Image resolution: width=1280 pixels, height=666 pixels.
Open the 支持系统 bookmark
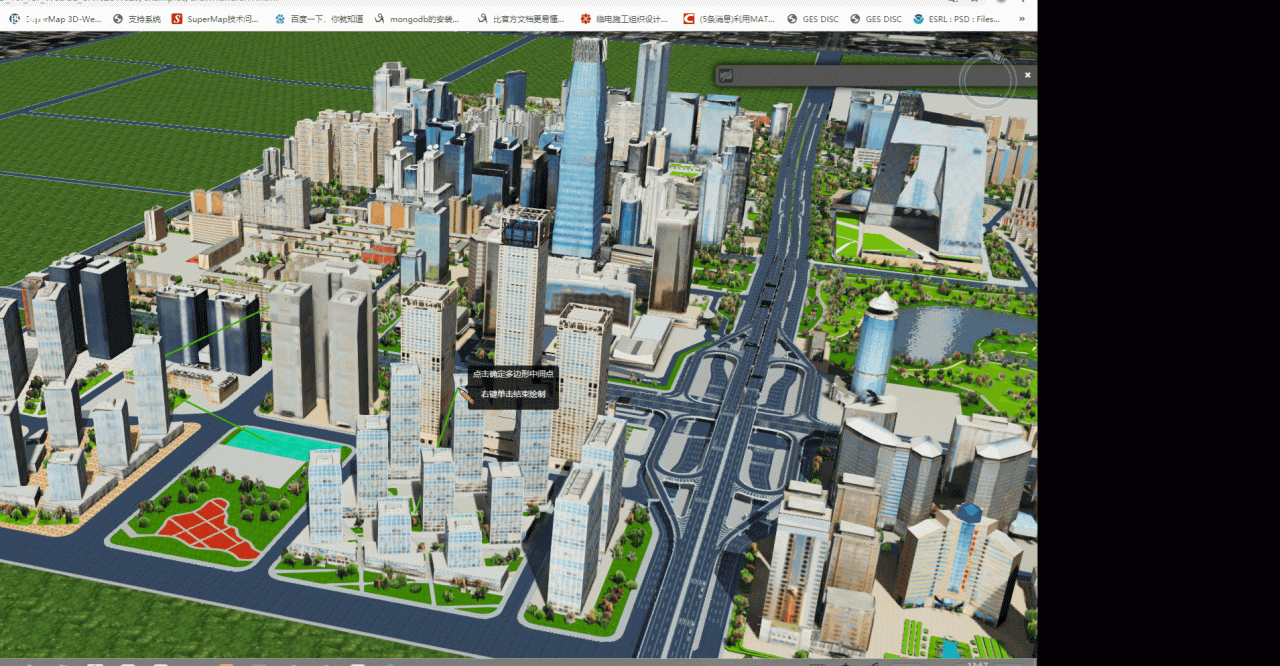(137, 19)
